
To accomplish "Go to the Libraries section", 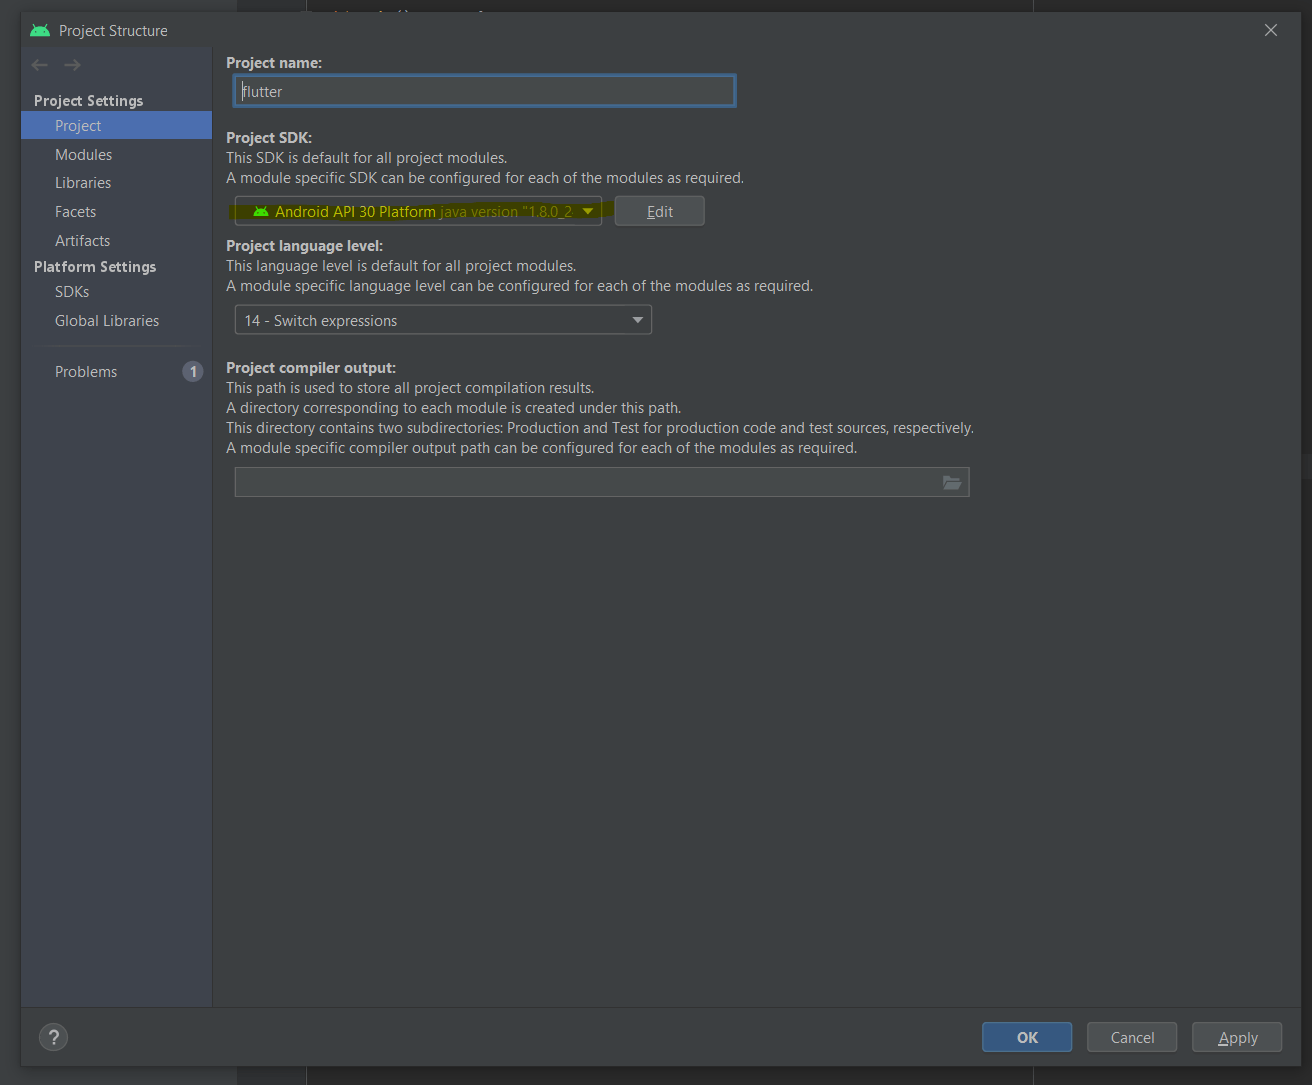I will [83, 183].
